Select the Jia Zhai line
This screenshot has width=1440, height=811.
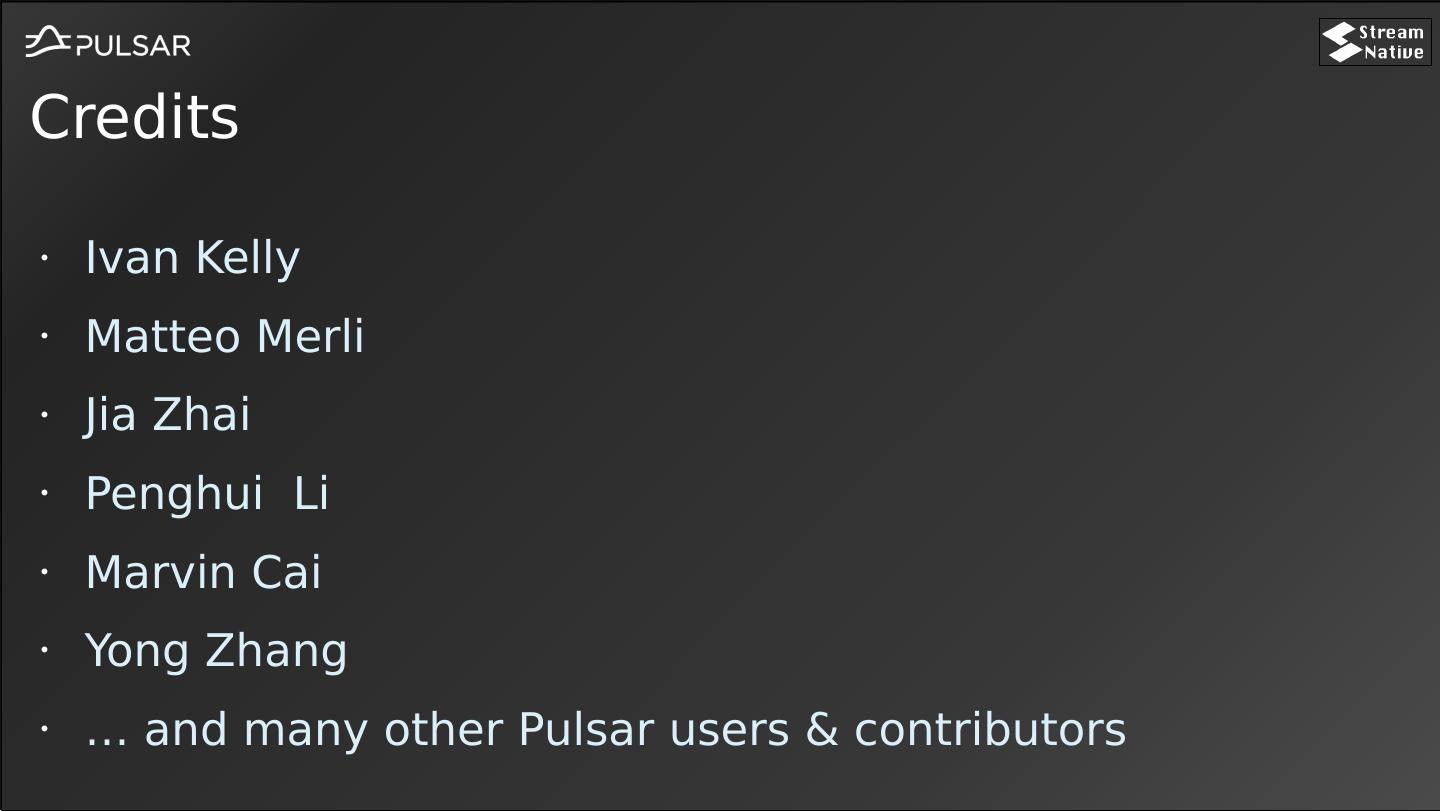tap(167, 415)
